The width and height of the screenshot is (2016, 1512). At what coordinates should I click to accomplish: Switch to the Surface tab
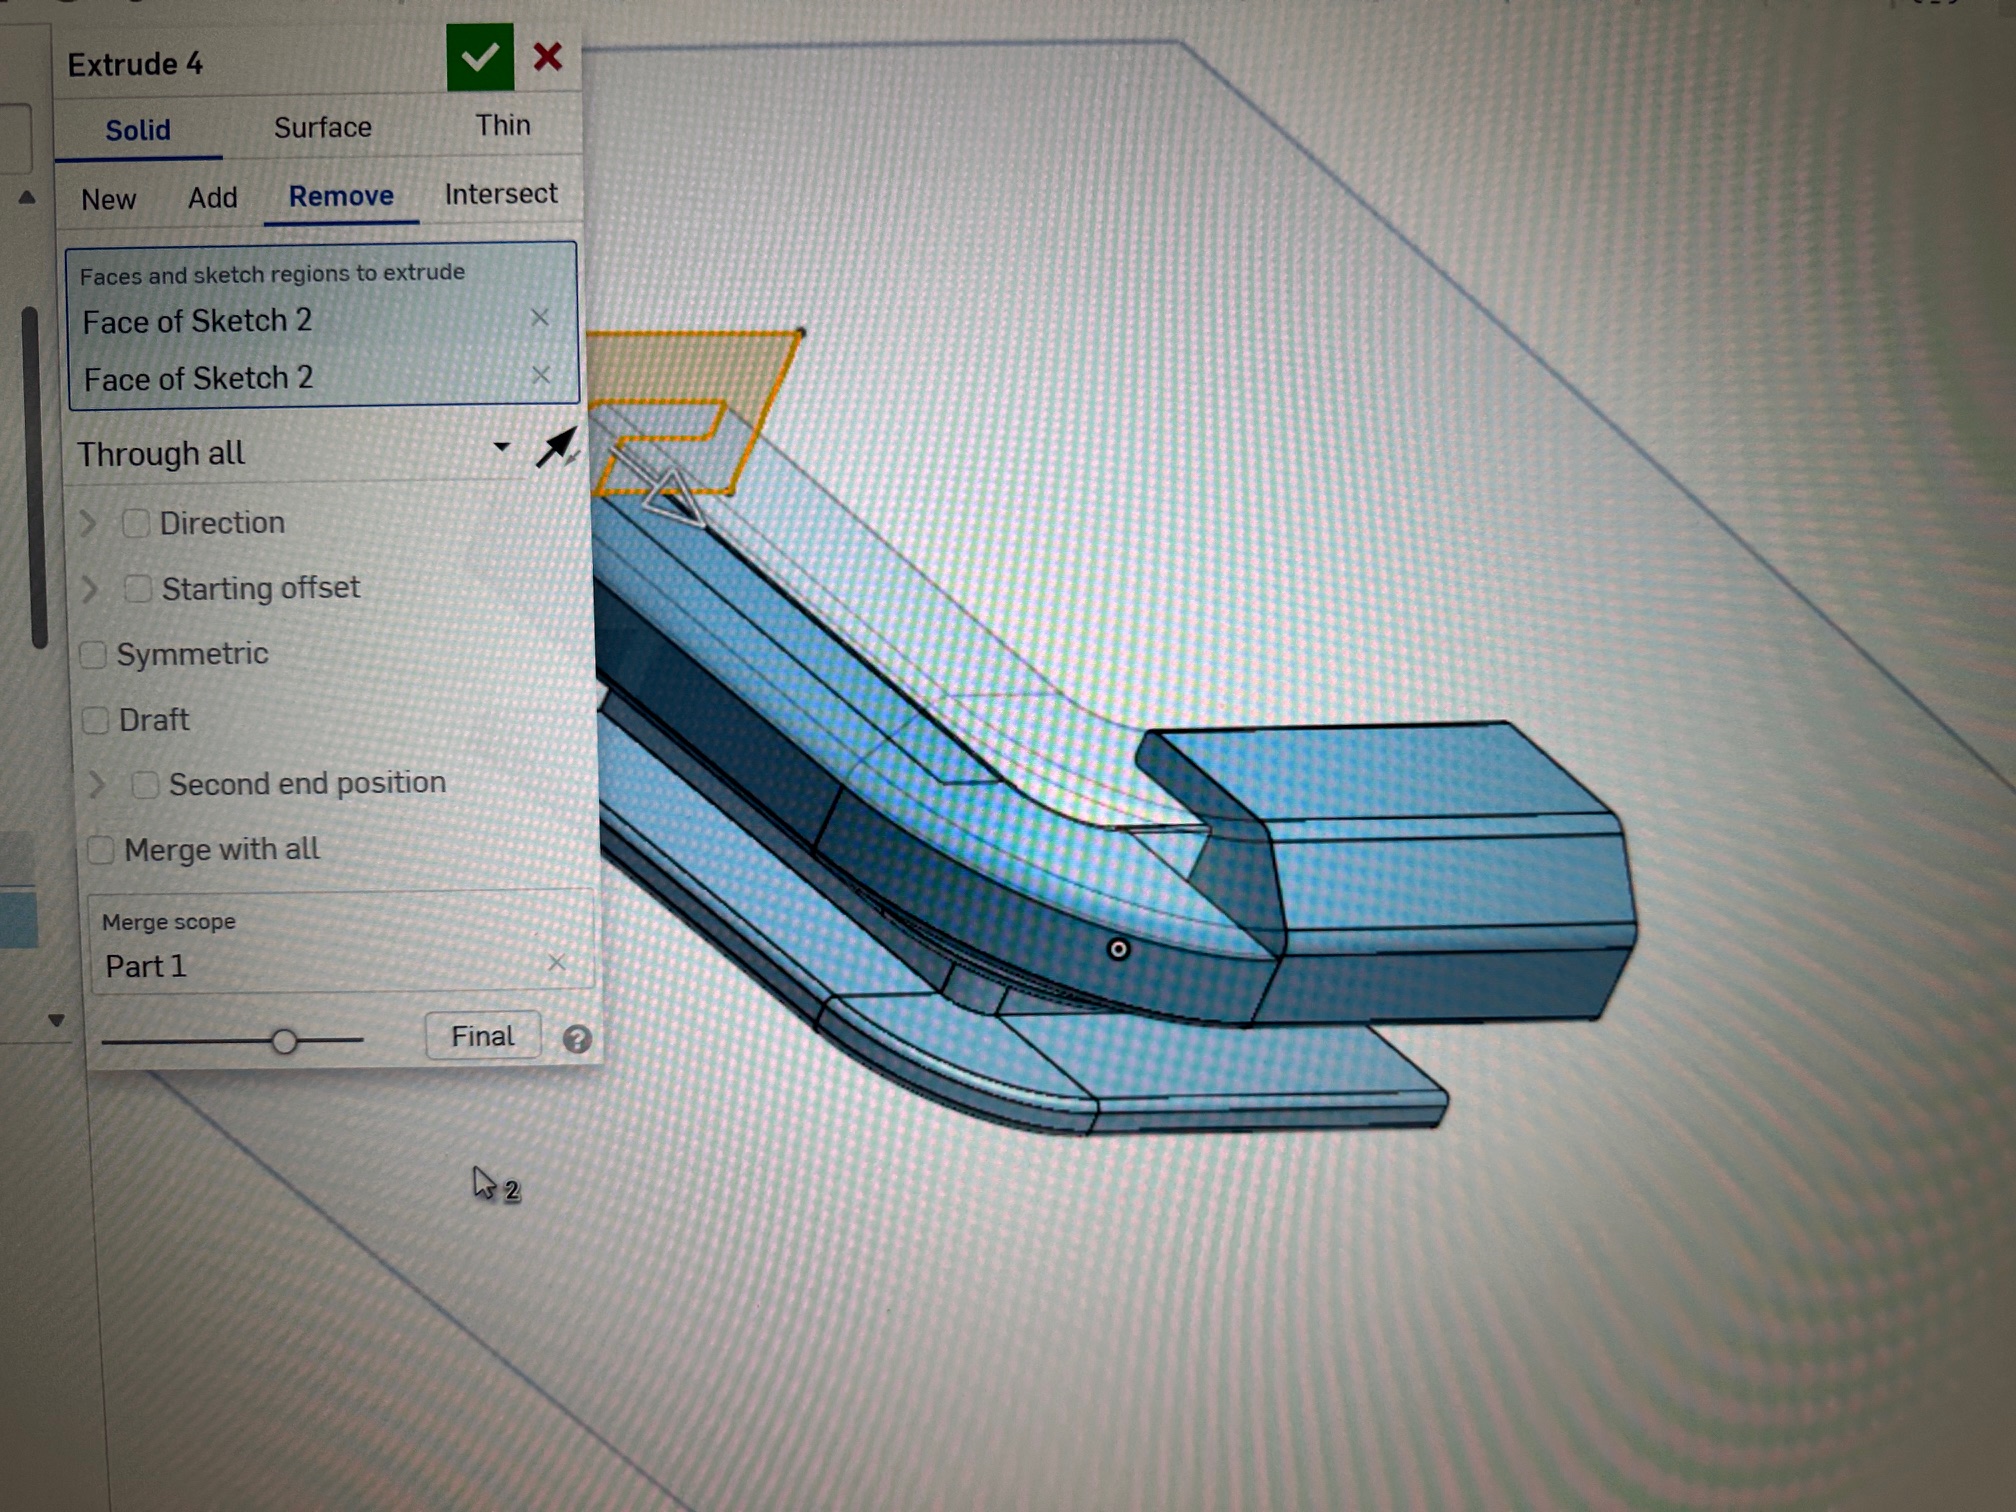pos(322,128)
